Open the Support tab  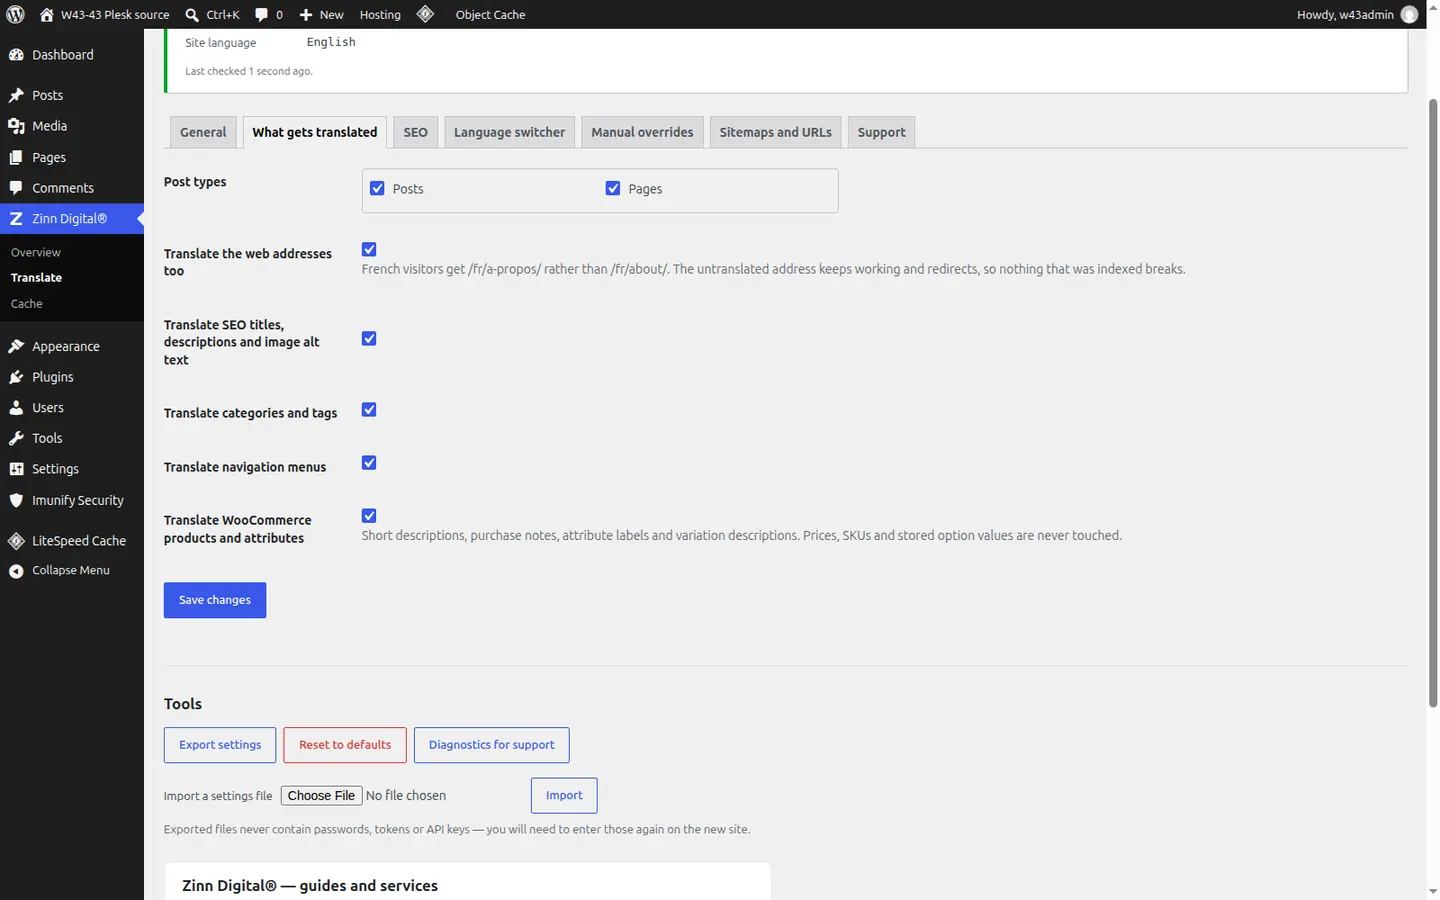point(881,132)
